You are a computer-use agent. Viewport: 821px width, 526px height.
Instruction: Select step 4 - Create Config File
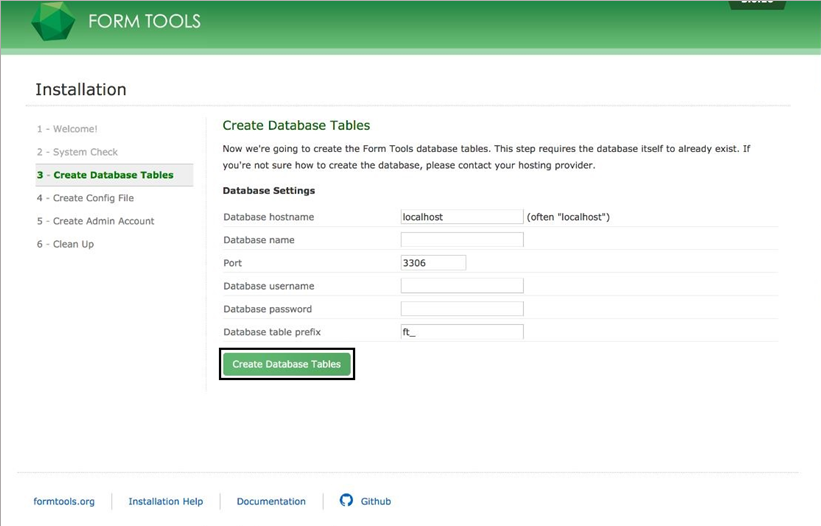pos(85,198)
